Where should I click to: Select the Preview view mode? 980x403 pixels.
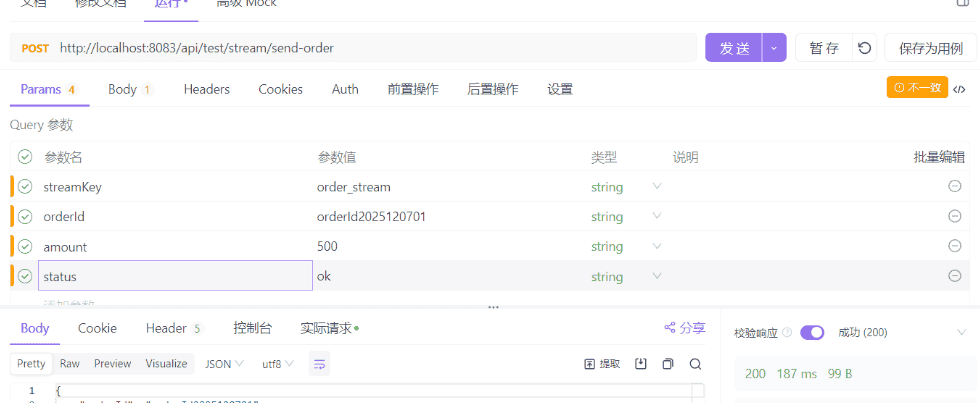pos(112,364)
